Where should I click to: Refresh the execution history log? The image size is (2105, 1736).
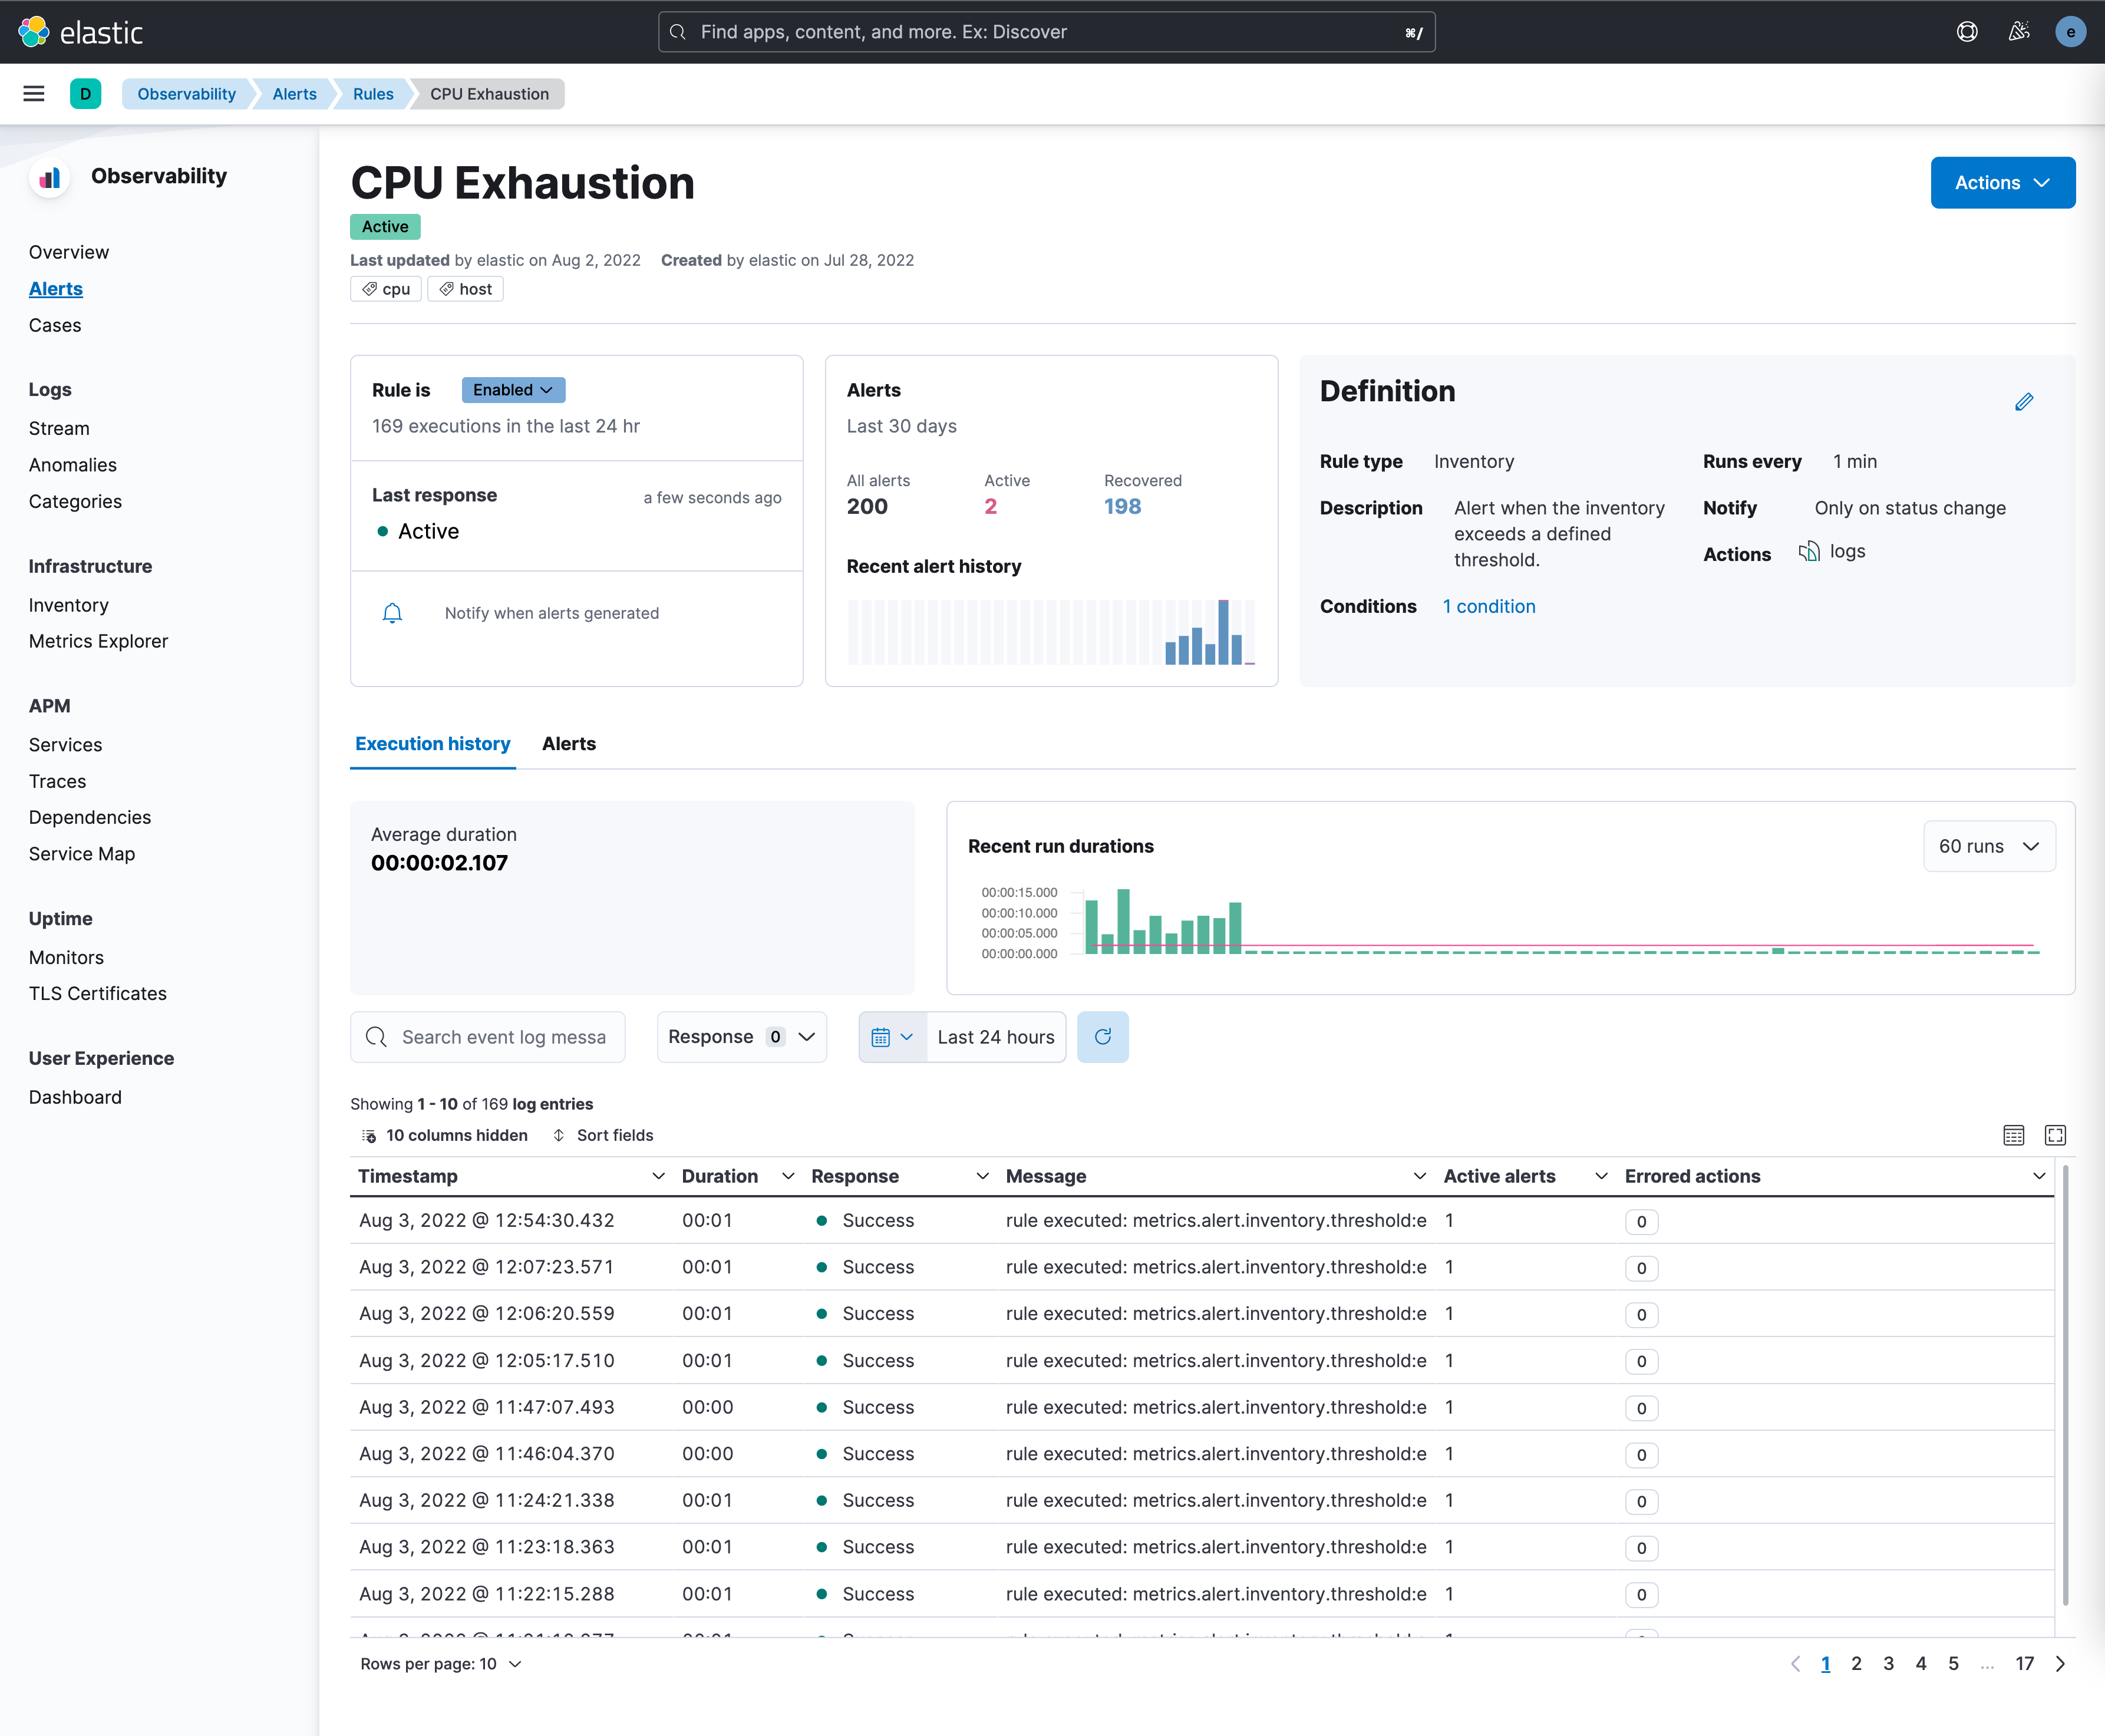coord(1103,1037)
